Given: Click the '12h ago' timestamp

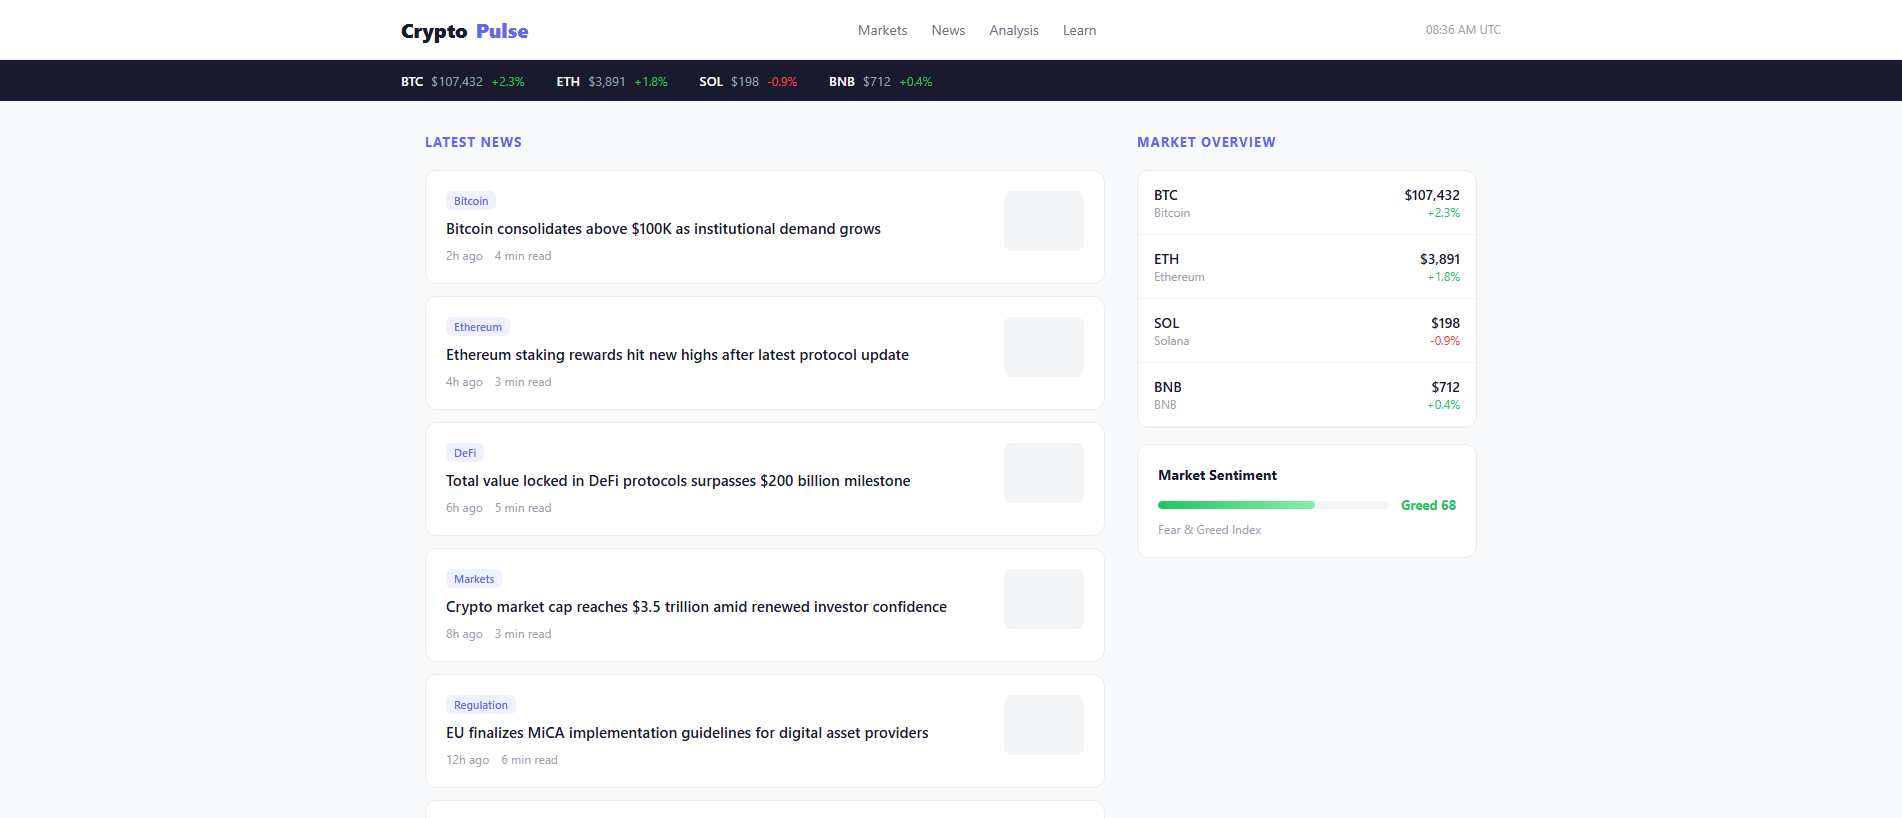Looking at the screenshot, I should [468, 760].
